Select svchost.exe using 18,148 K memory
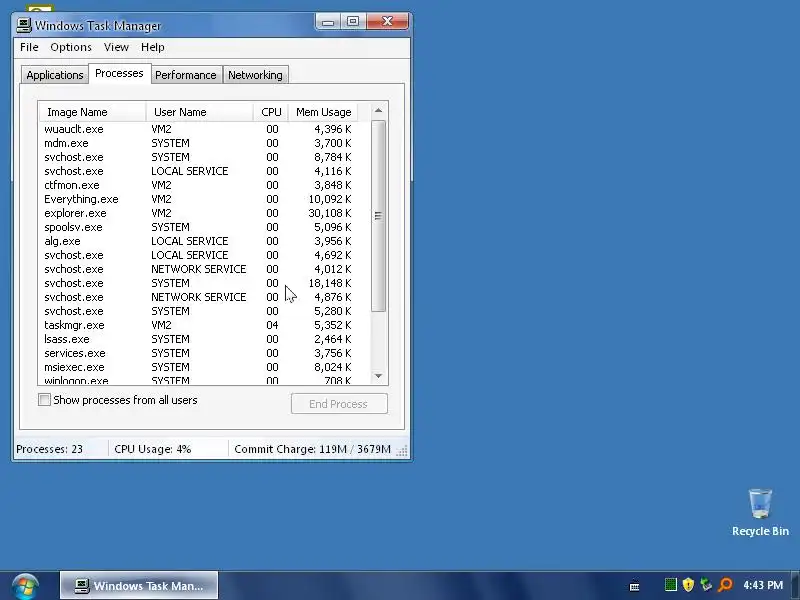 (x=204, y=283)
